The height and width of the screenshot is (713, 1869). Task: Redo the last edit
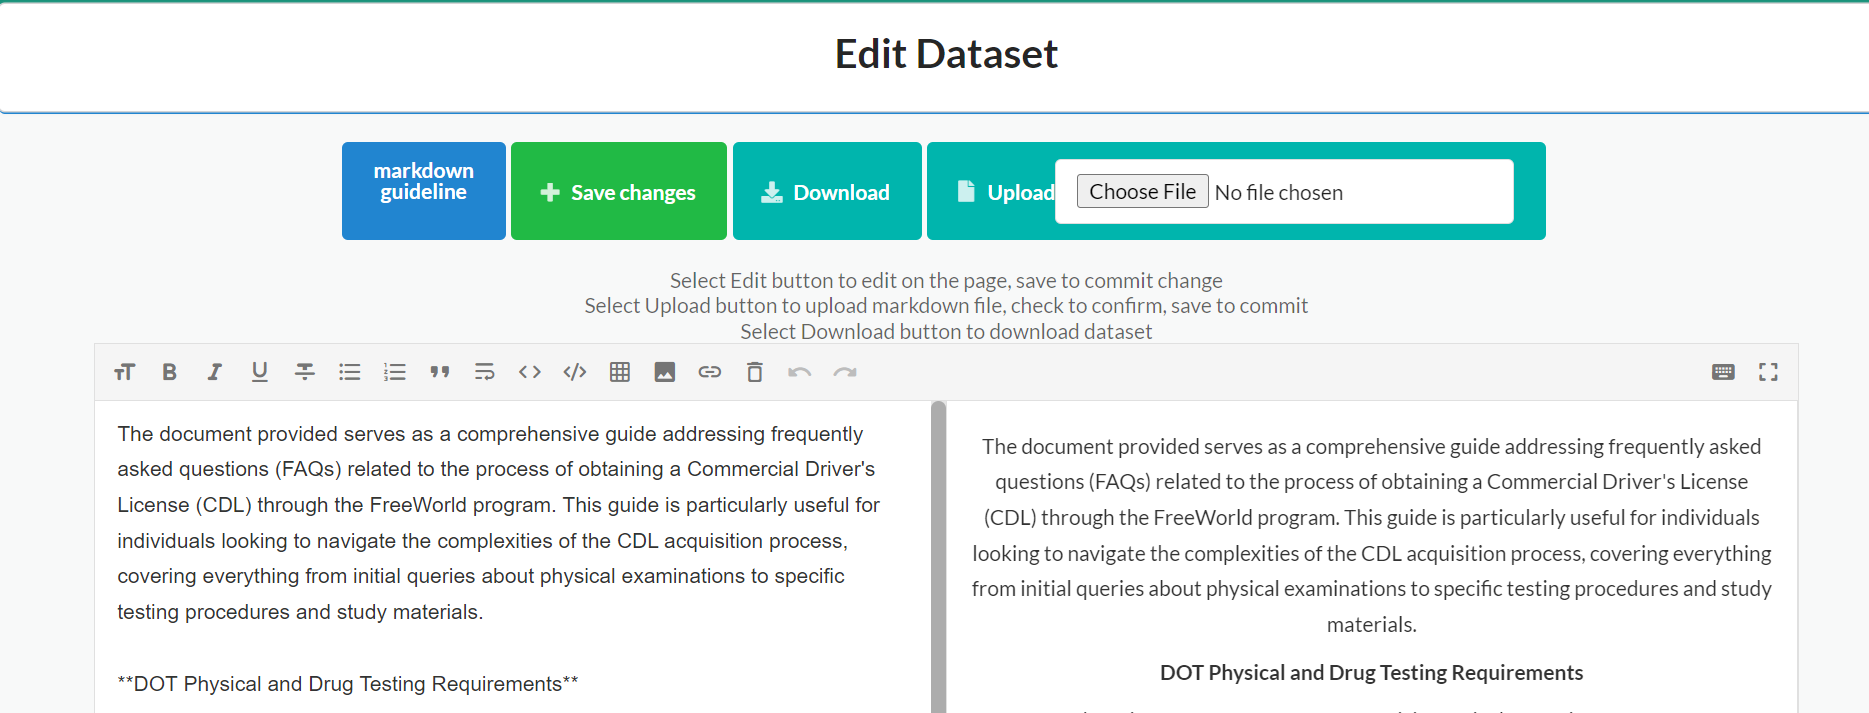(844, 372)
